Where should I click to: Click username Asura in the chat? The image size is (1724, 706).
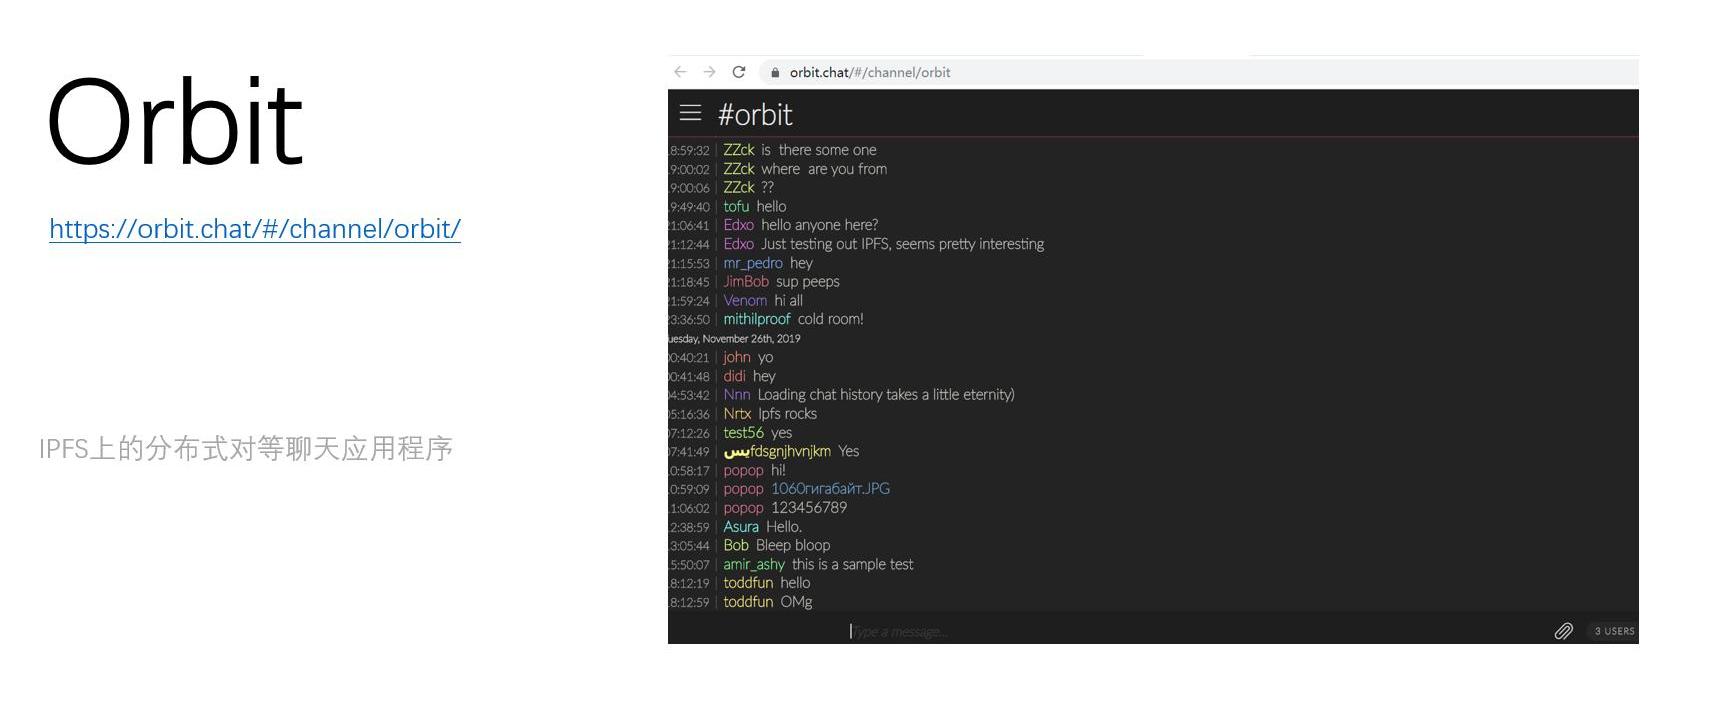(x=741, y=527)
